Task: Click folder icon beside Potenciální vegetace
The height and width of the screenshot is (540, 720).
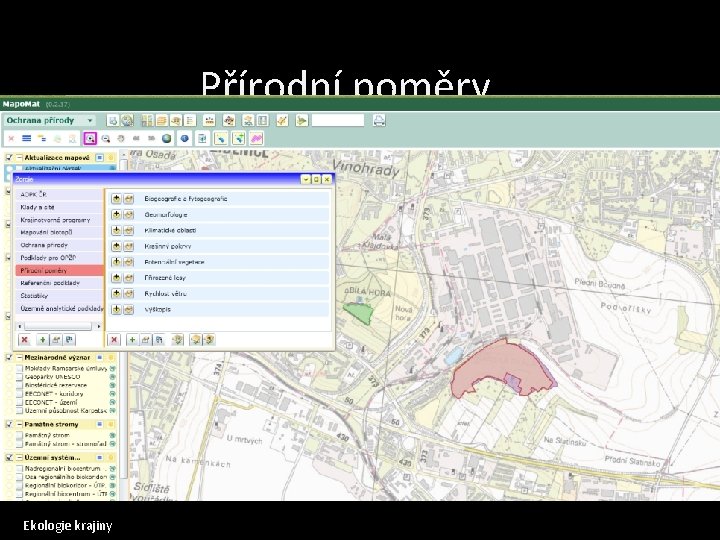Action: (x=129, y=262)
